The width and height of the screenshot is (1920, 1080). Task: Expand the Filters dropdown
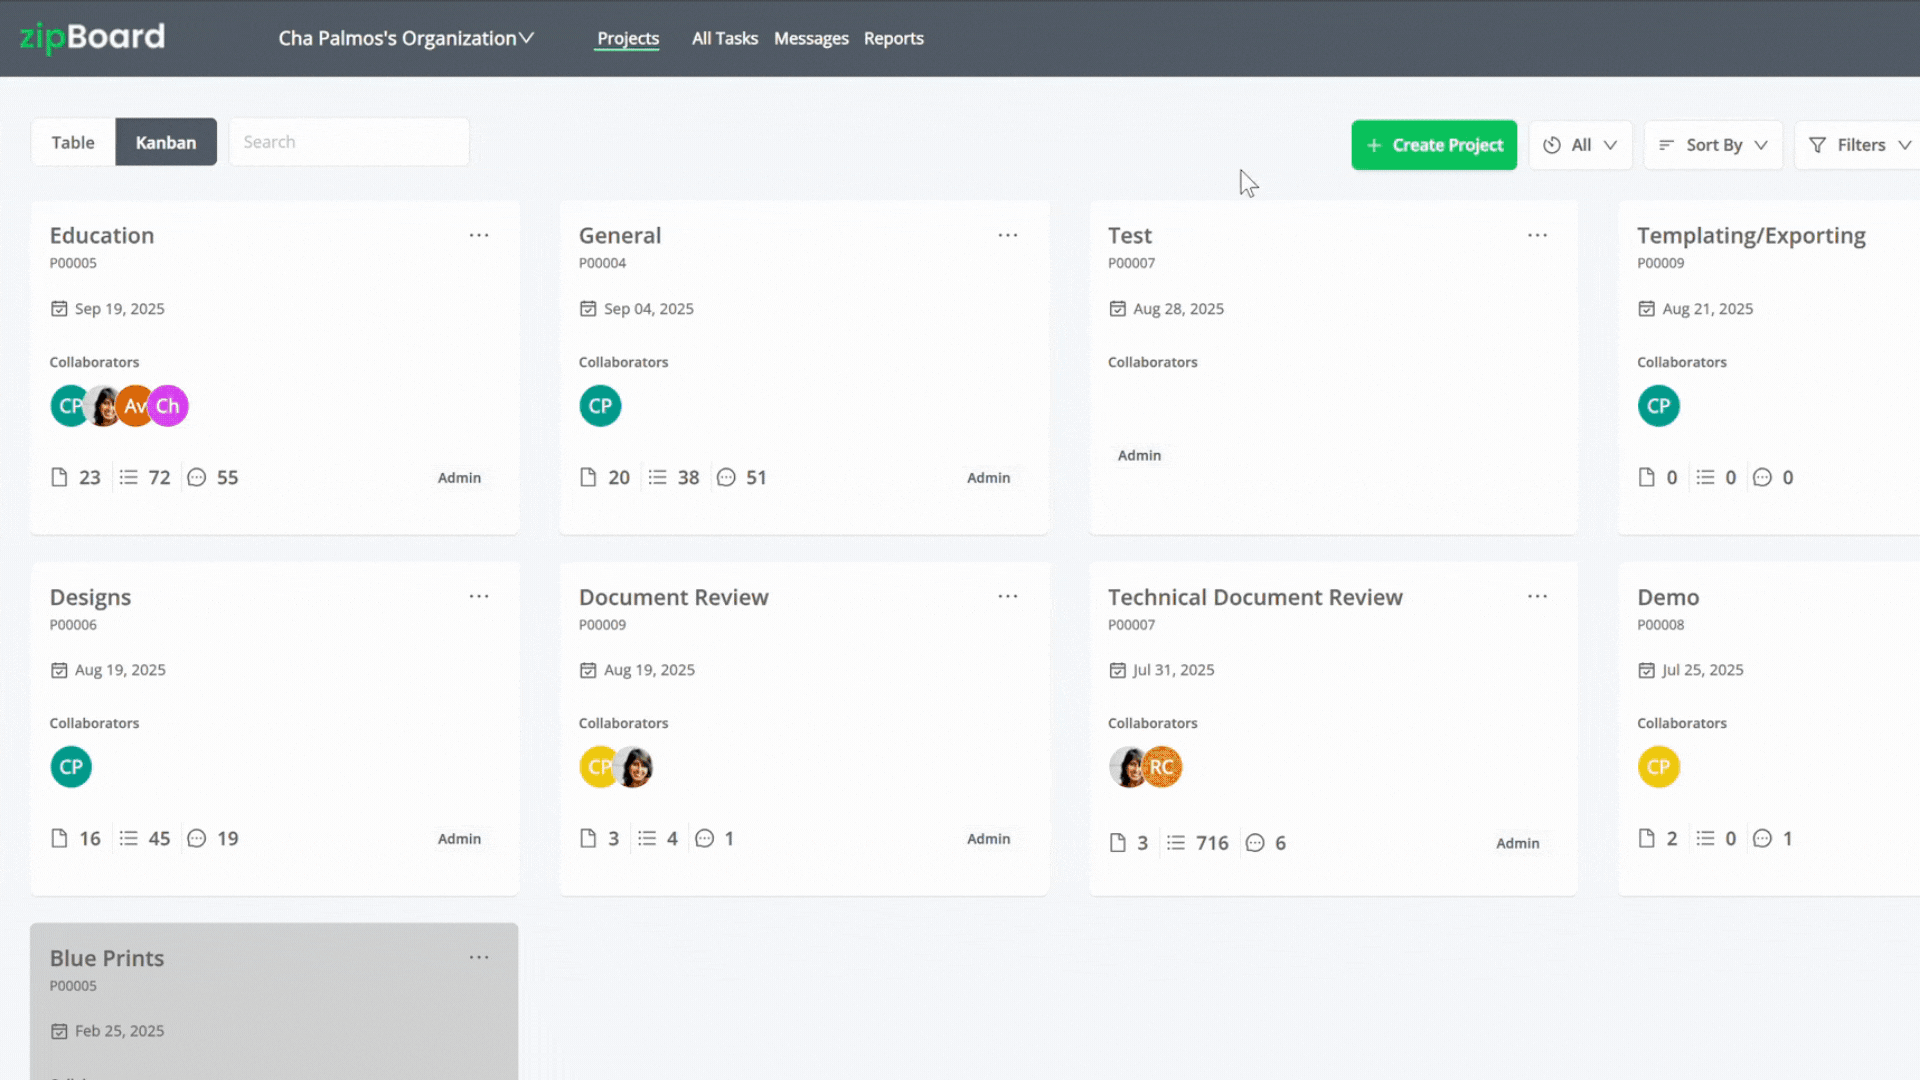1859,145
